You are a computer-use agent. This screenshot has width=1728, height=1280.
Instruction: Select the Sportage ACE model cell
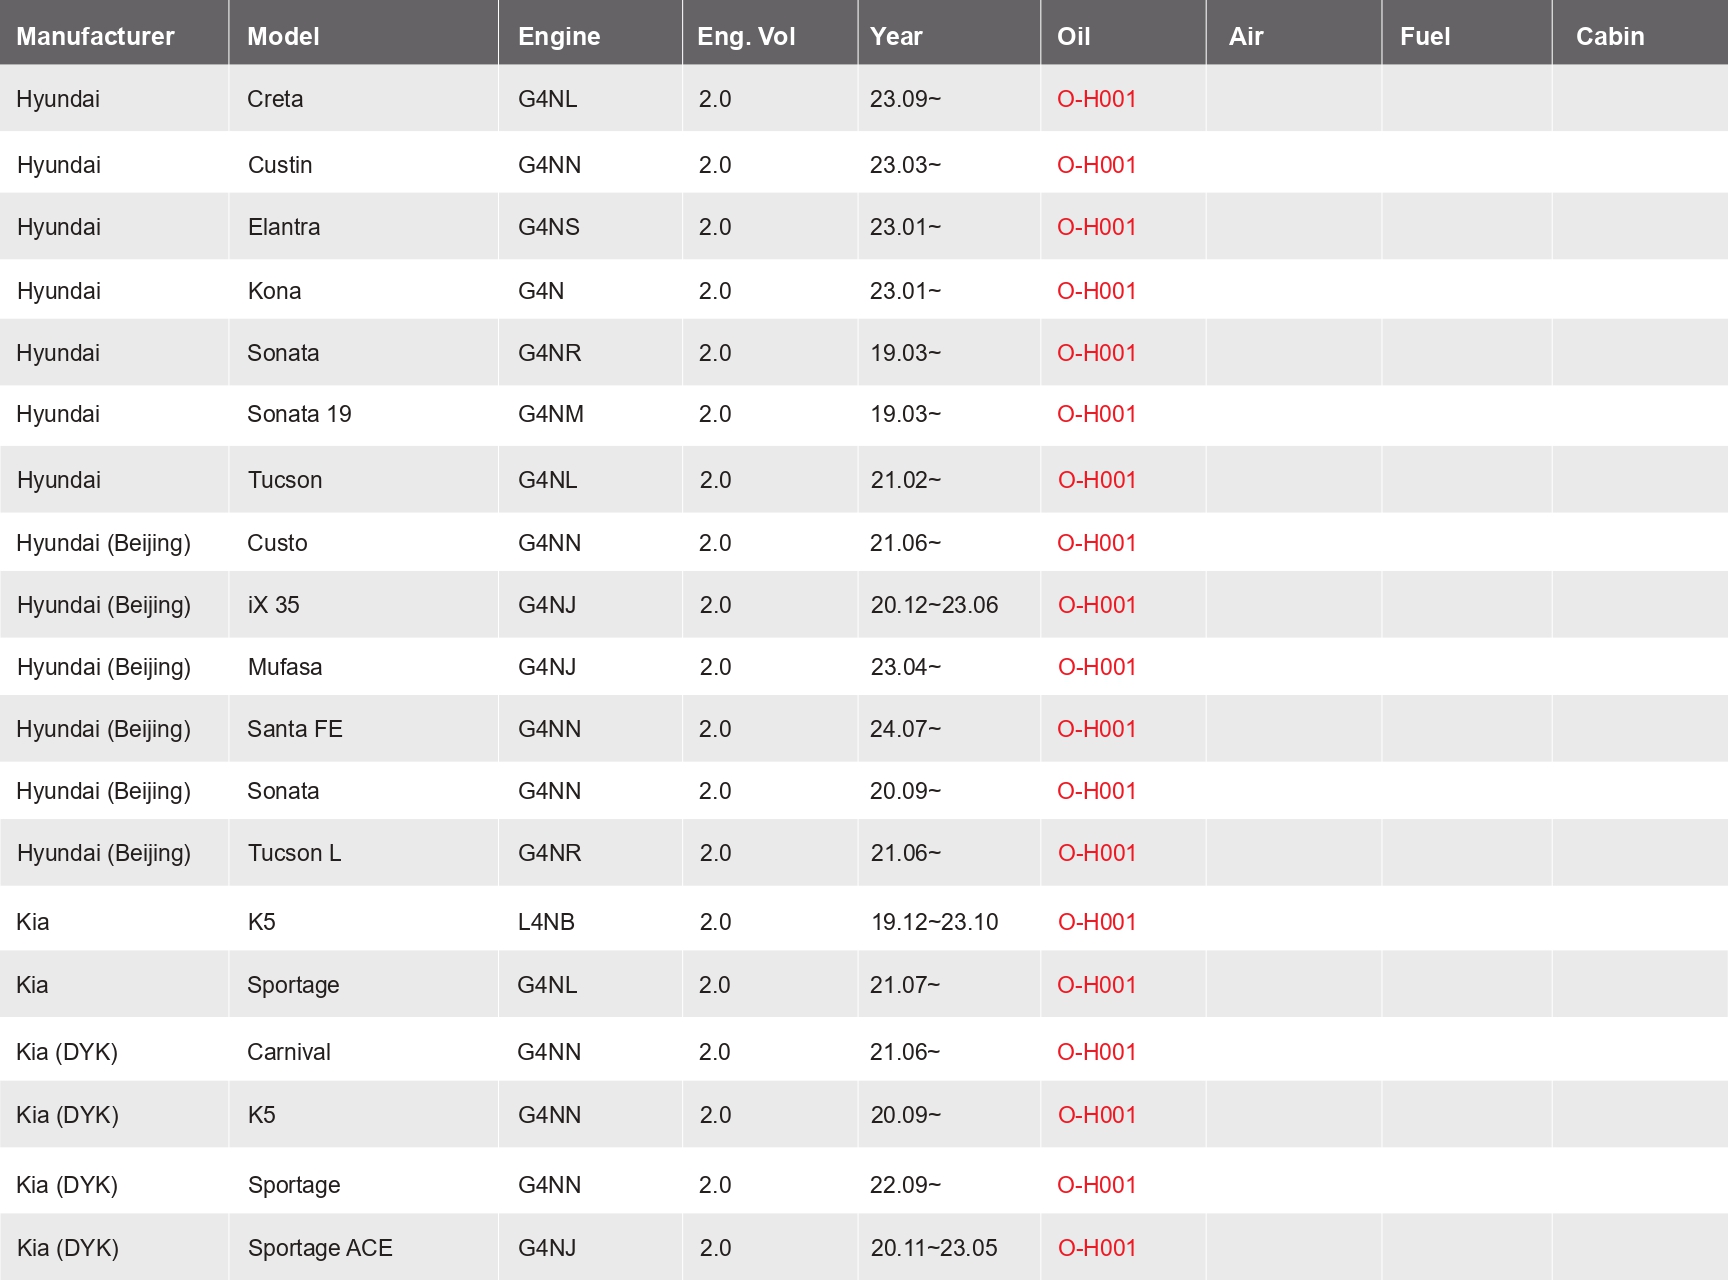[x=320, y=1248]
